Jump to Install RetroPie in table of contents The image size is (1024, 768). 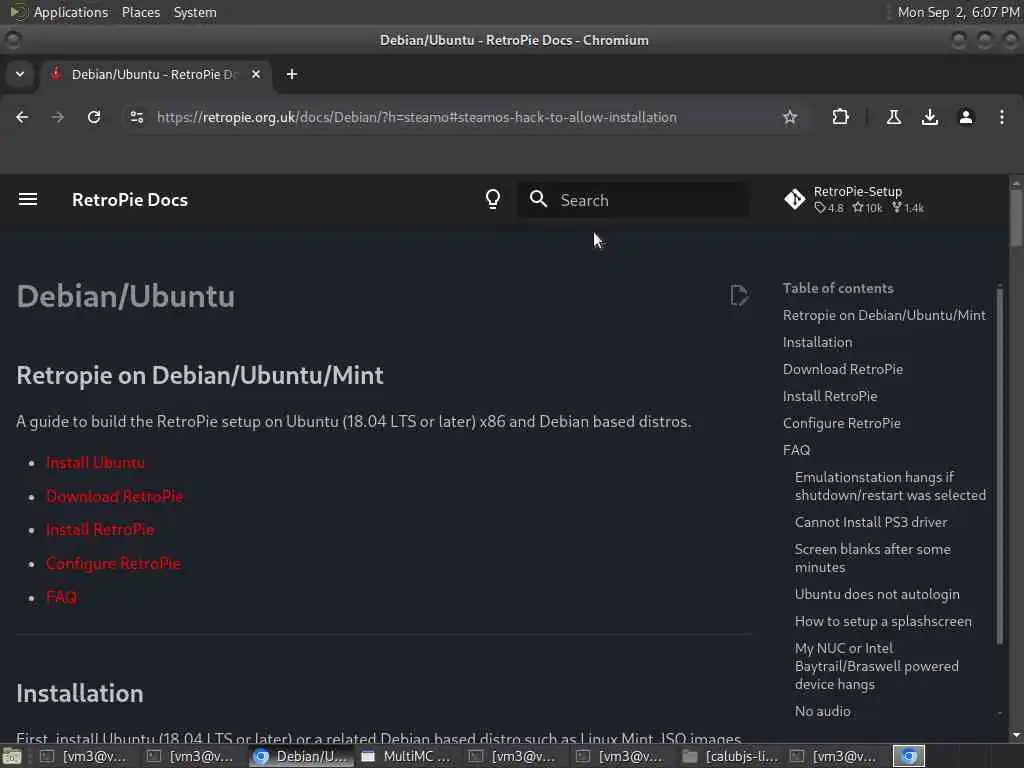[830, 396]
